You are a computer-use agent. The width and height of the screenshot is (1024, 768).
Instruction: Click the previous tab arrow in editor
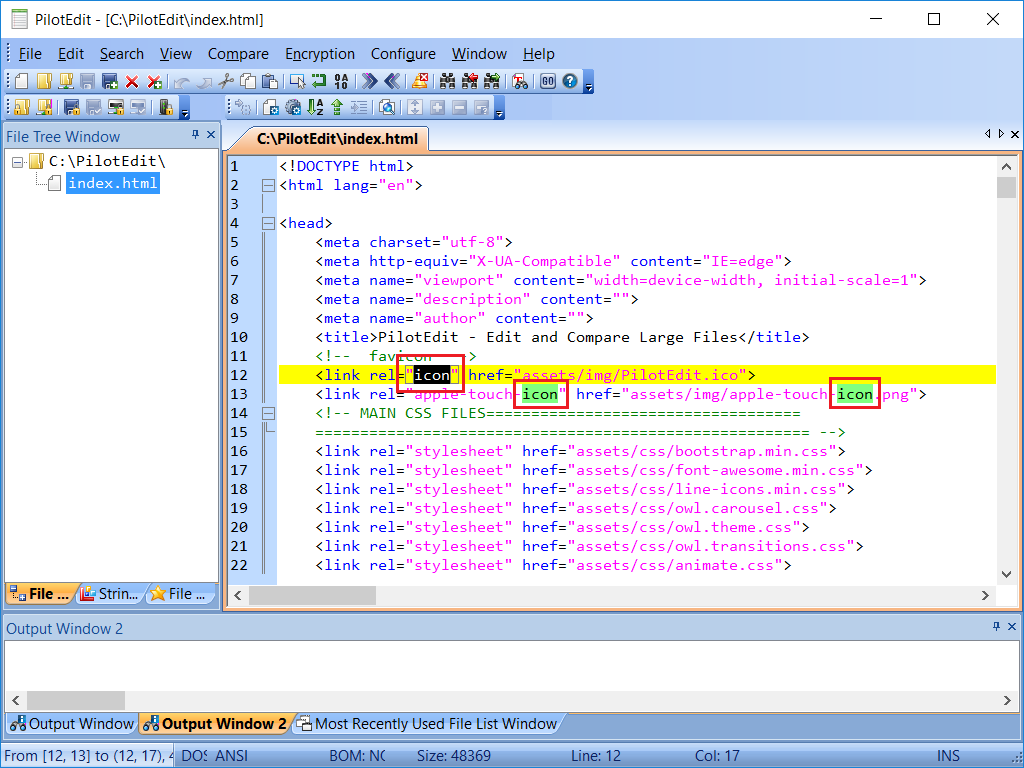pyautogui.click(x=987, y=134)
